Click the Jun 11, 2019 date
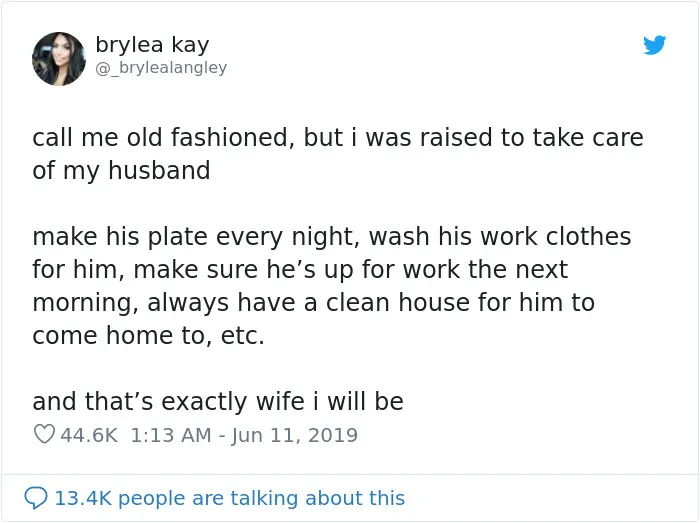 click(x=295, y=436)
